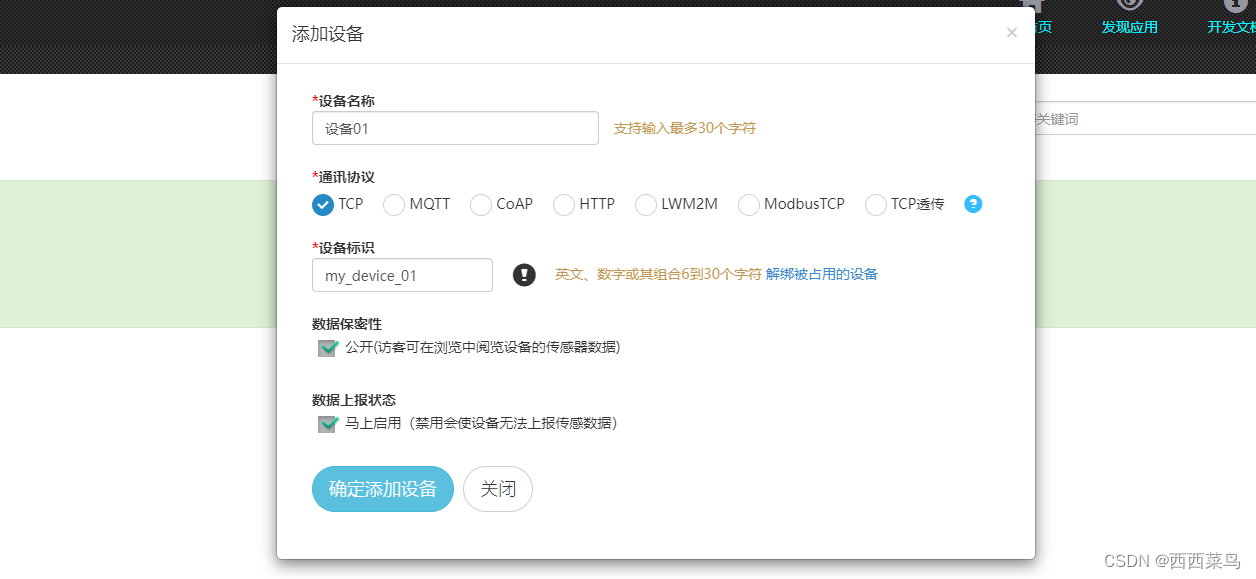Click the 设备标识 input field
The image size is (1256, 579).
coord(402,275)
